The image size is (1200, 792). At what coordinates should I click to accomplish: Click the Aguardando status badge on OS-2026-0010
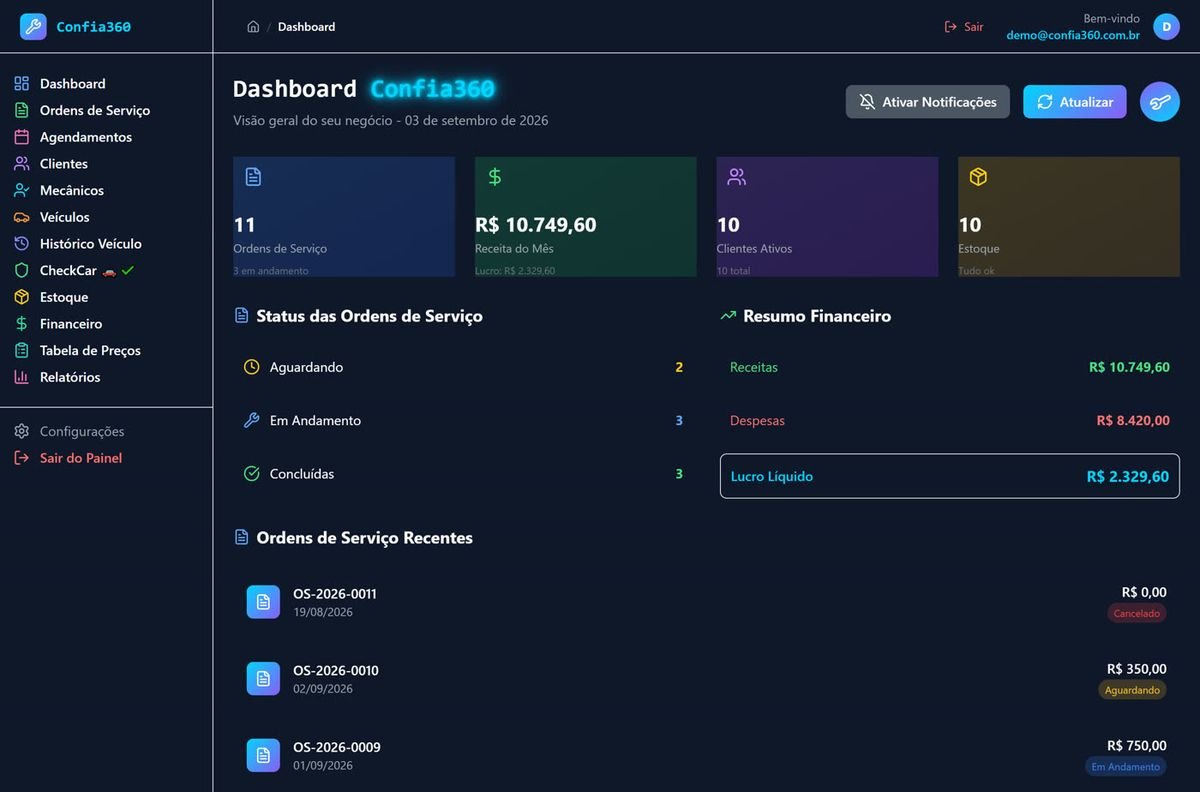1133,690
